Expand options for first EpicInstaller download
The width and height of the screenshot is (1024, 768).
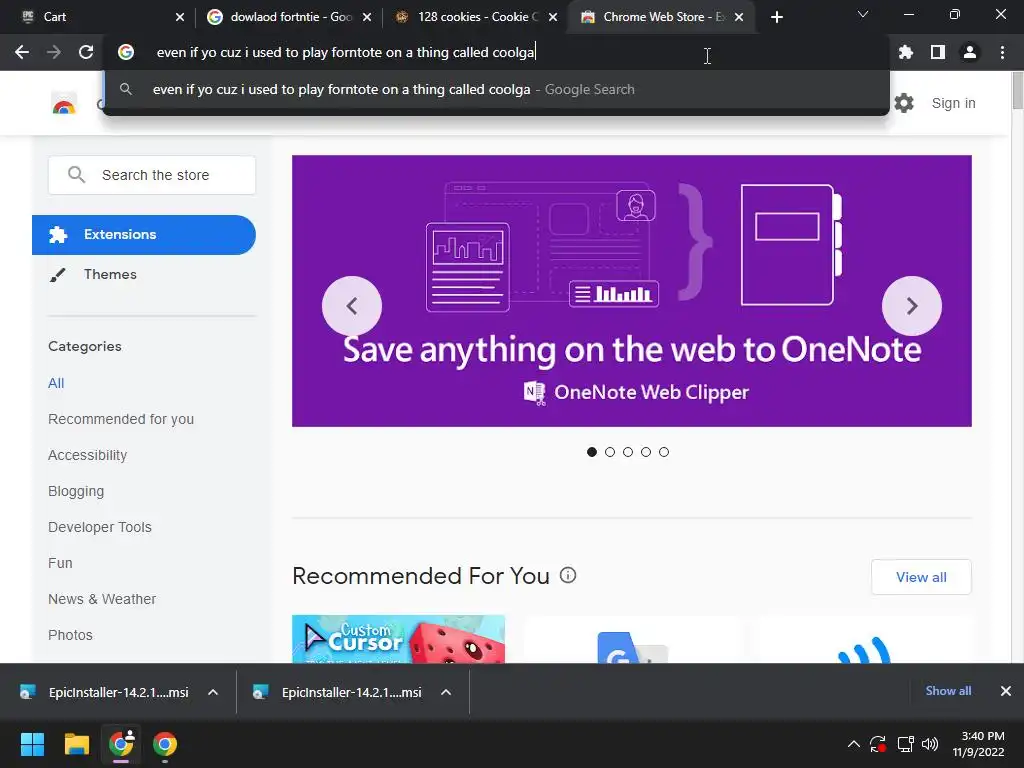pyautogui.click(x=213, y=692)
